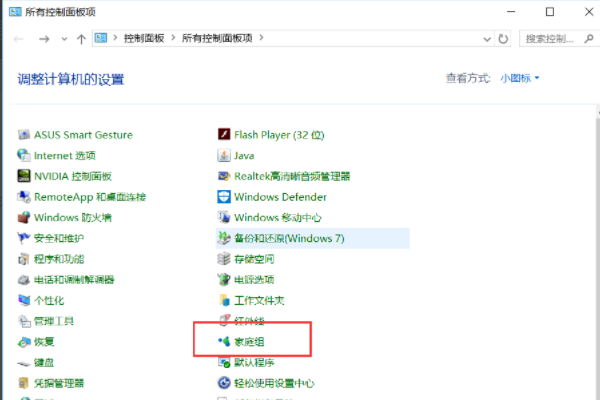The height and width of the screenshot is (400, 600).
Task: Open the address bar history dropdown
Action: (487, 39)
